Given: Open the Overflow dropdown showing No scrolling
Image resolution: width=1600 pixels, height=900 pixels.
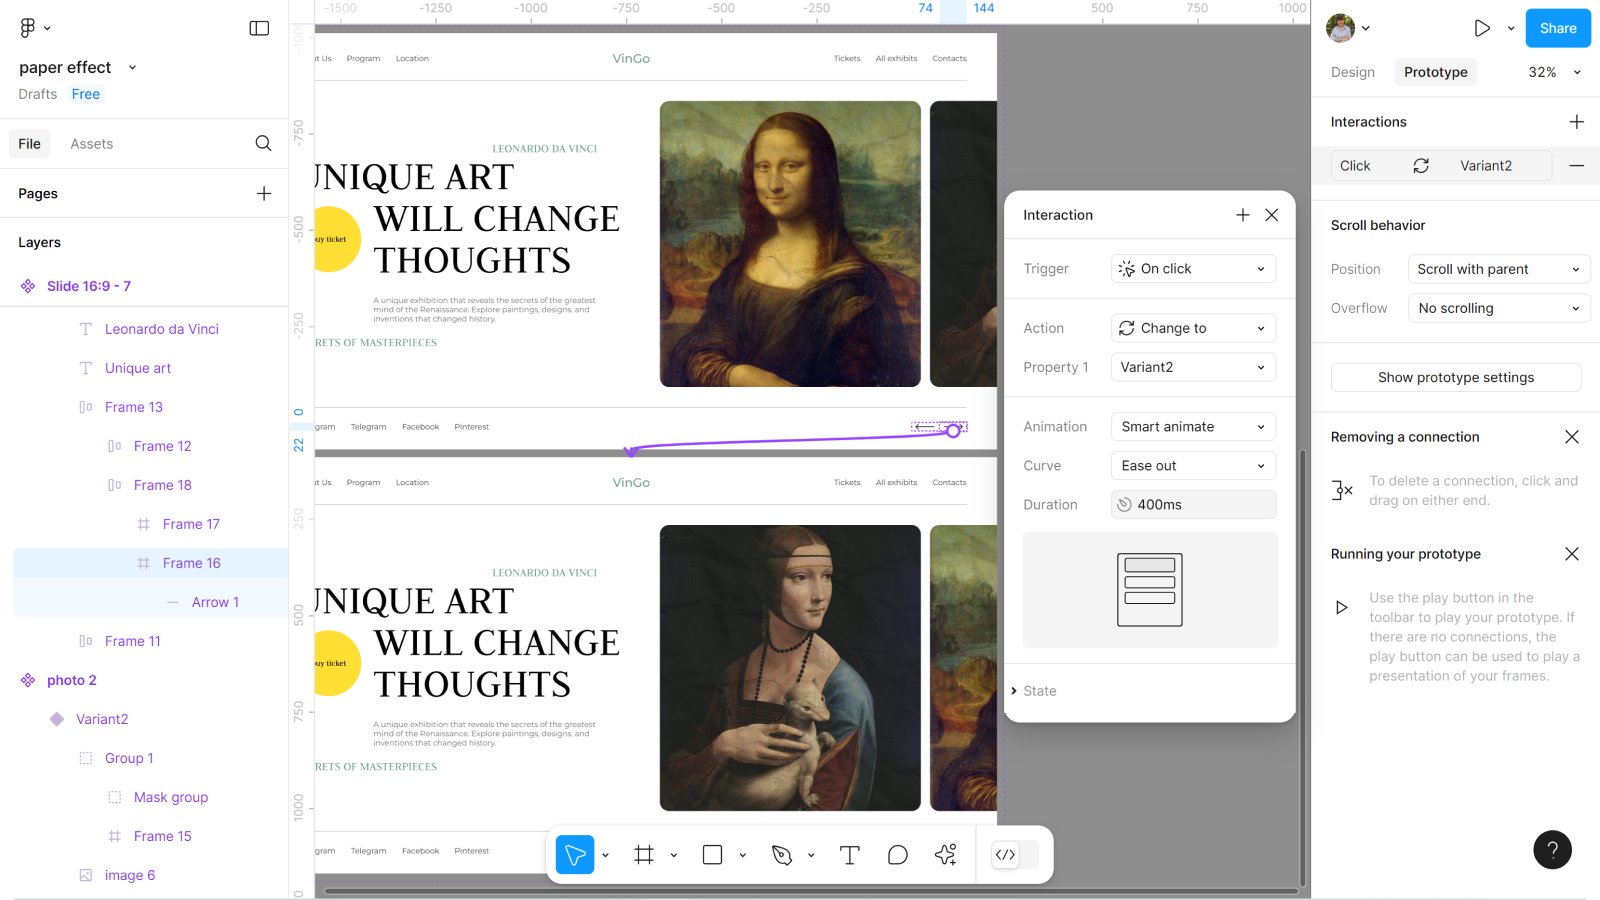Looking at the screenshot, I should pos(1498,308).
